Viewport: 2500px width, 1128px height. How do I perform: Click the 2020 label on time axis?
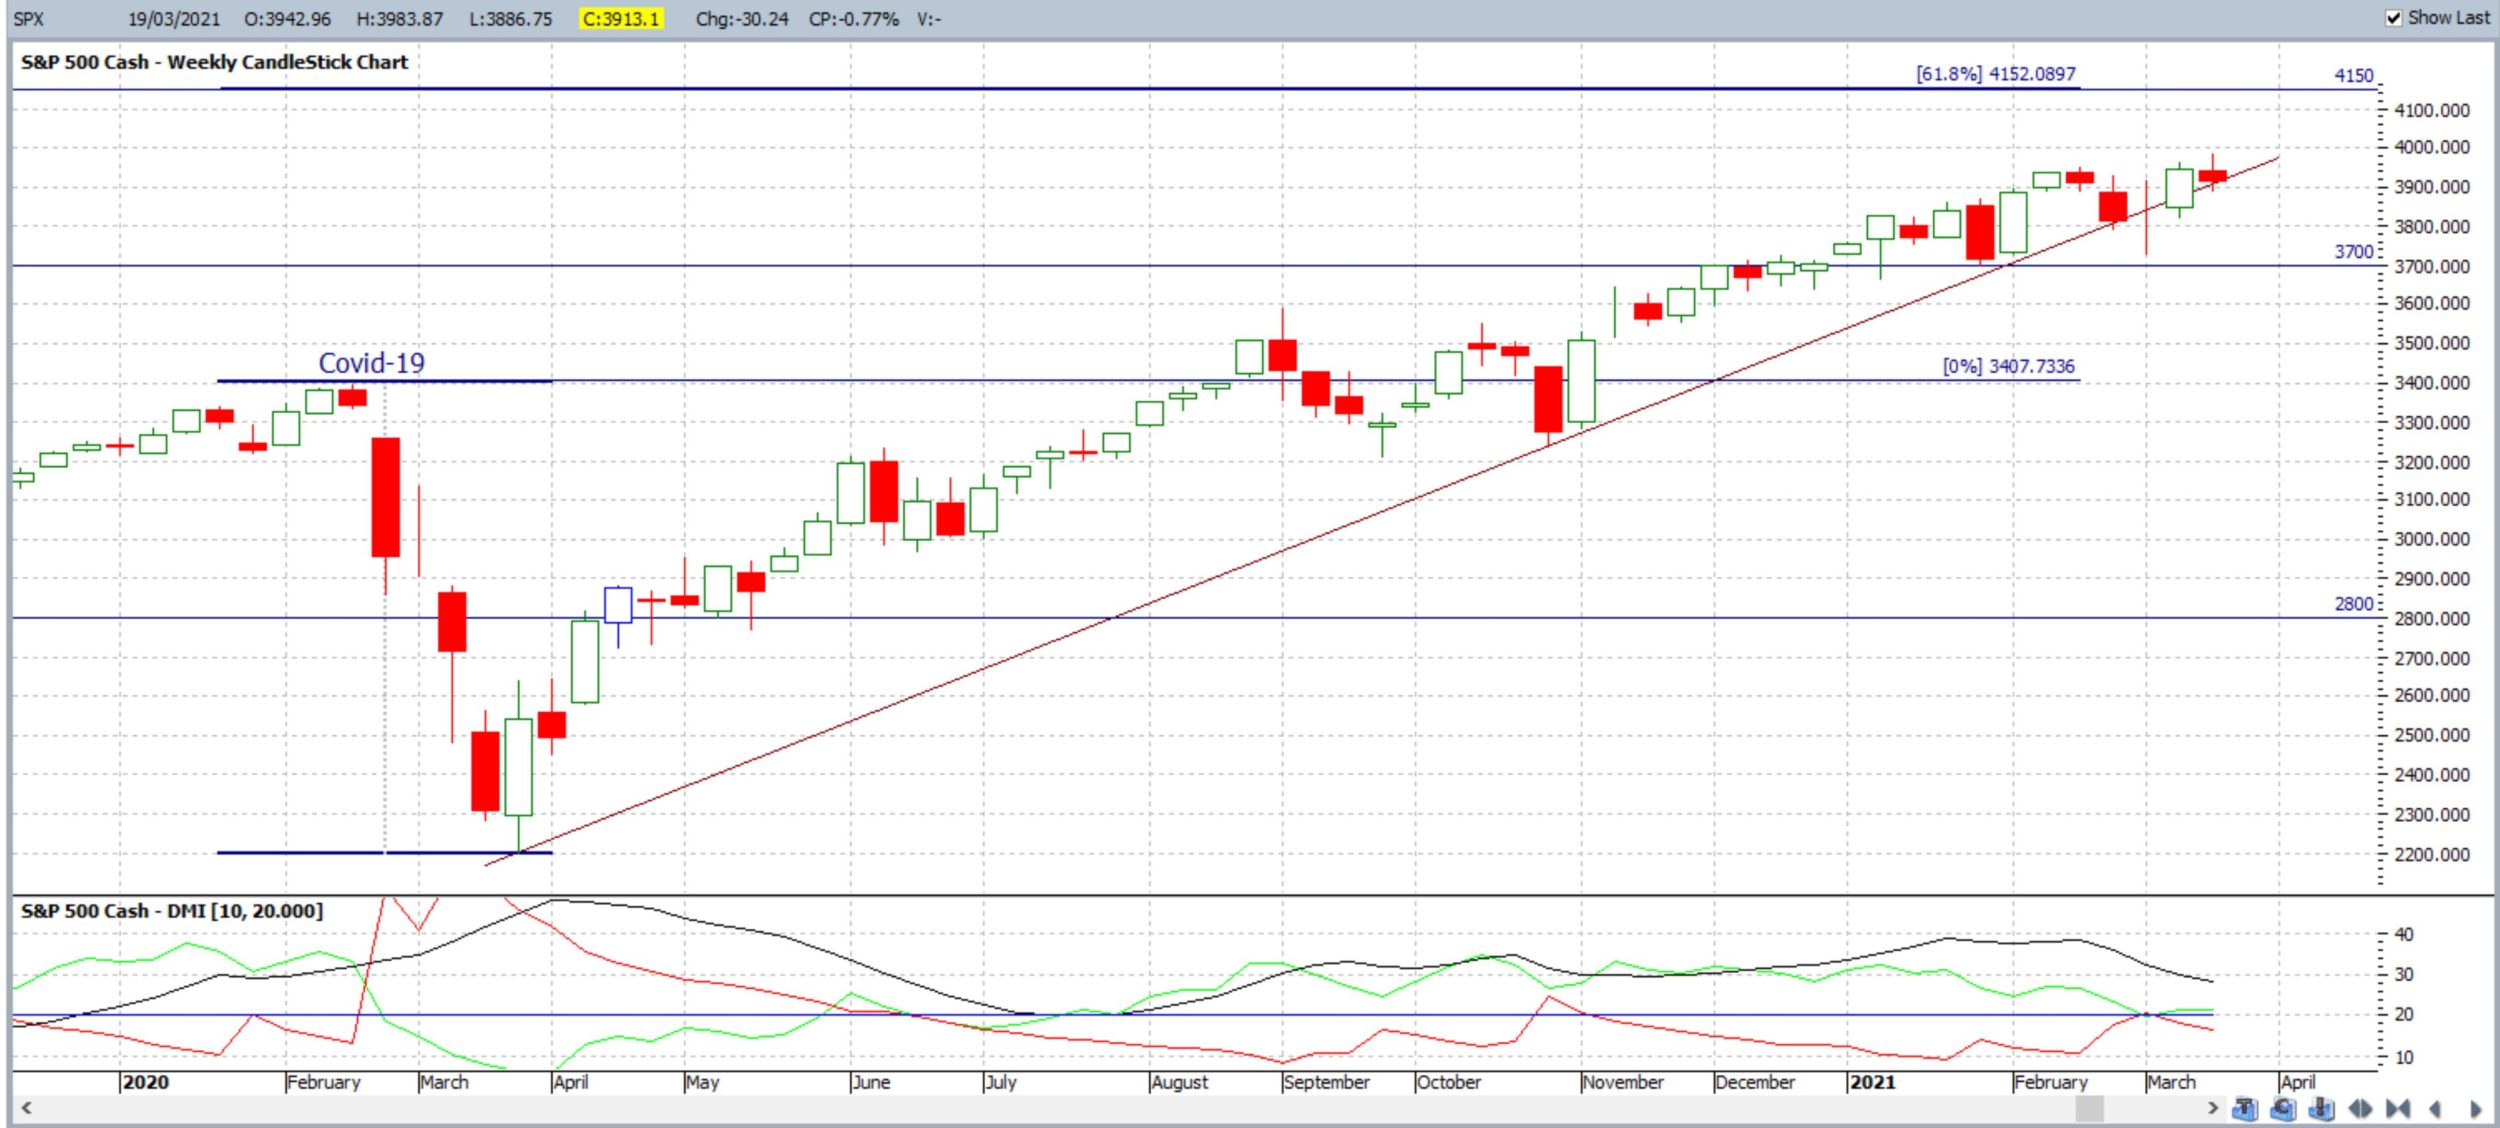coord(145,1082)
